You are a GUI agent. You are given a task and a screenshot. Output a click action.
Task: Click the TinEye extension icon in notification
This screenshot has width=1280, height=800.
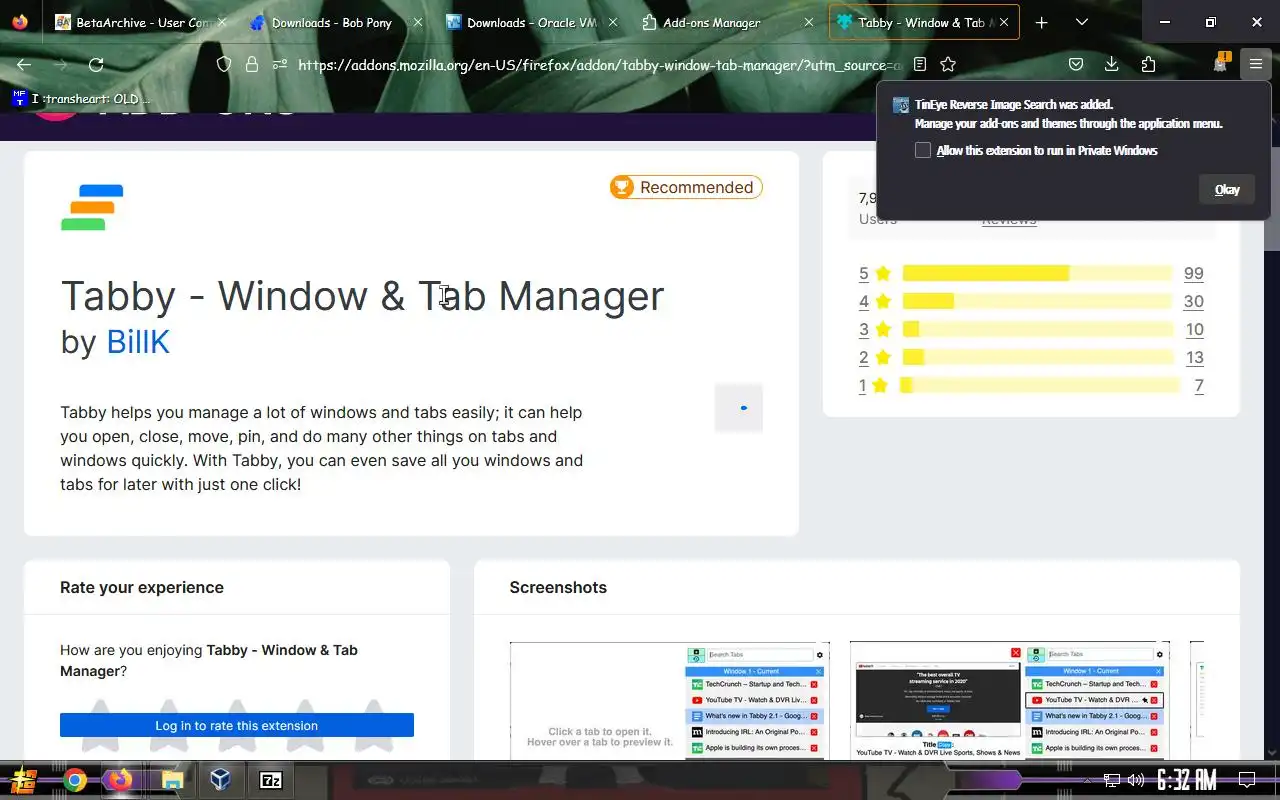pos(901,105)
